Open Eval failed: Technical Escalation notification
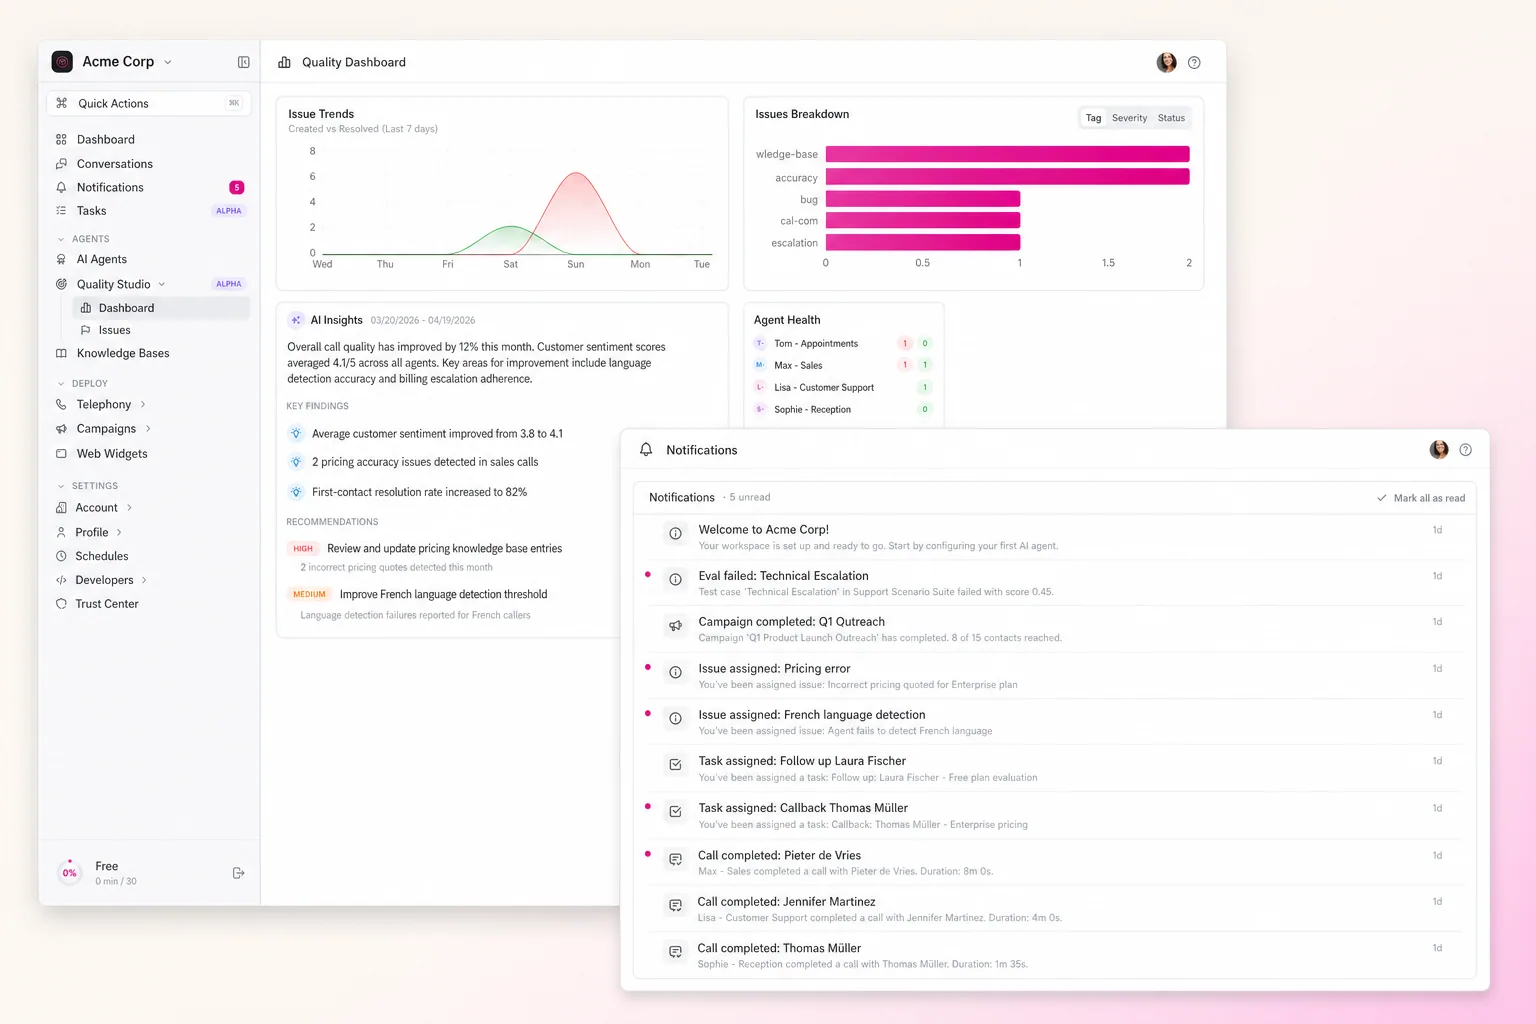 (x=1055, y=583)
